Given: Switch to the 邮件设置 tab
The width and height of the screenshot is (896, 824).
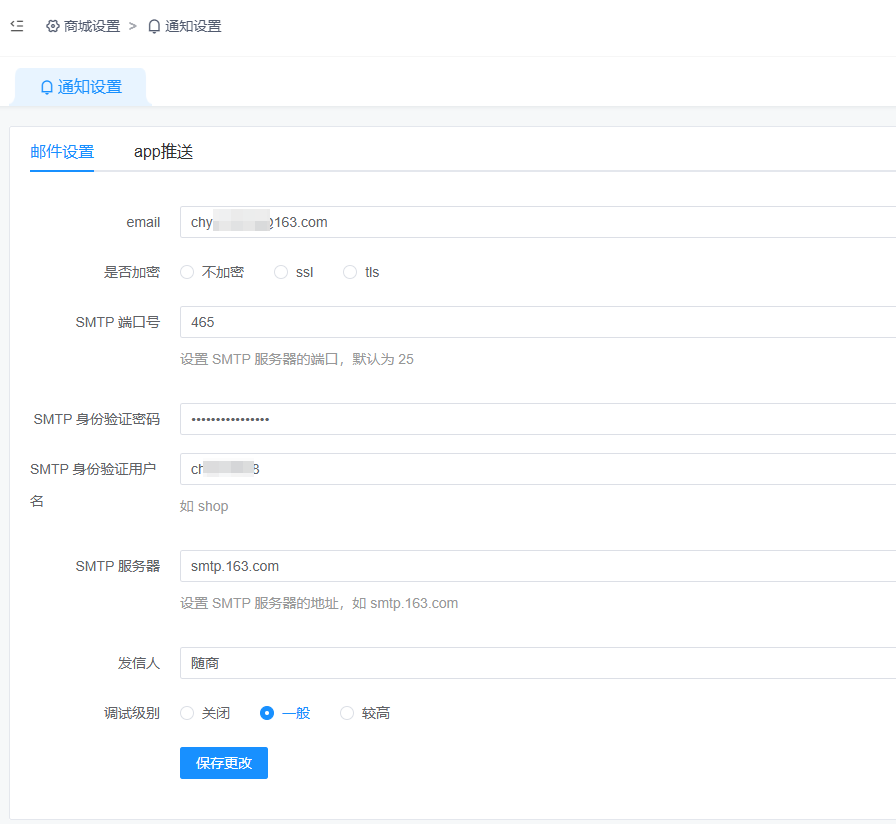Looking at the screenshot, I should point(62,152).
